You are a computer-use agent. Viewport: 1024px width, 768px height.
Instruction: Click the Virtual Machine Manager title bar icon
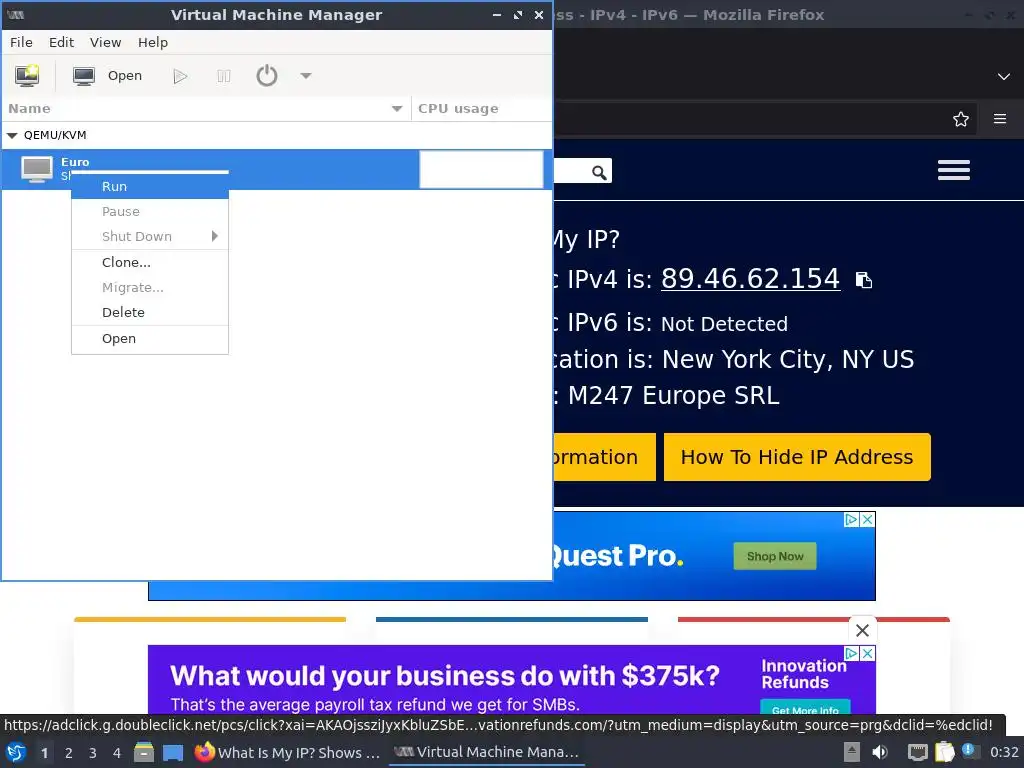(x=16, y=15)
